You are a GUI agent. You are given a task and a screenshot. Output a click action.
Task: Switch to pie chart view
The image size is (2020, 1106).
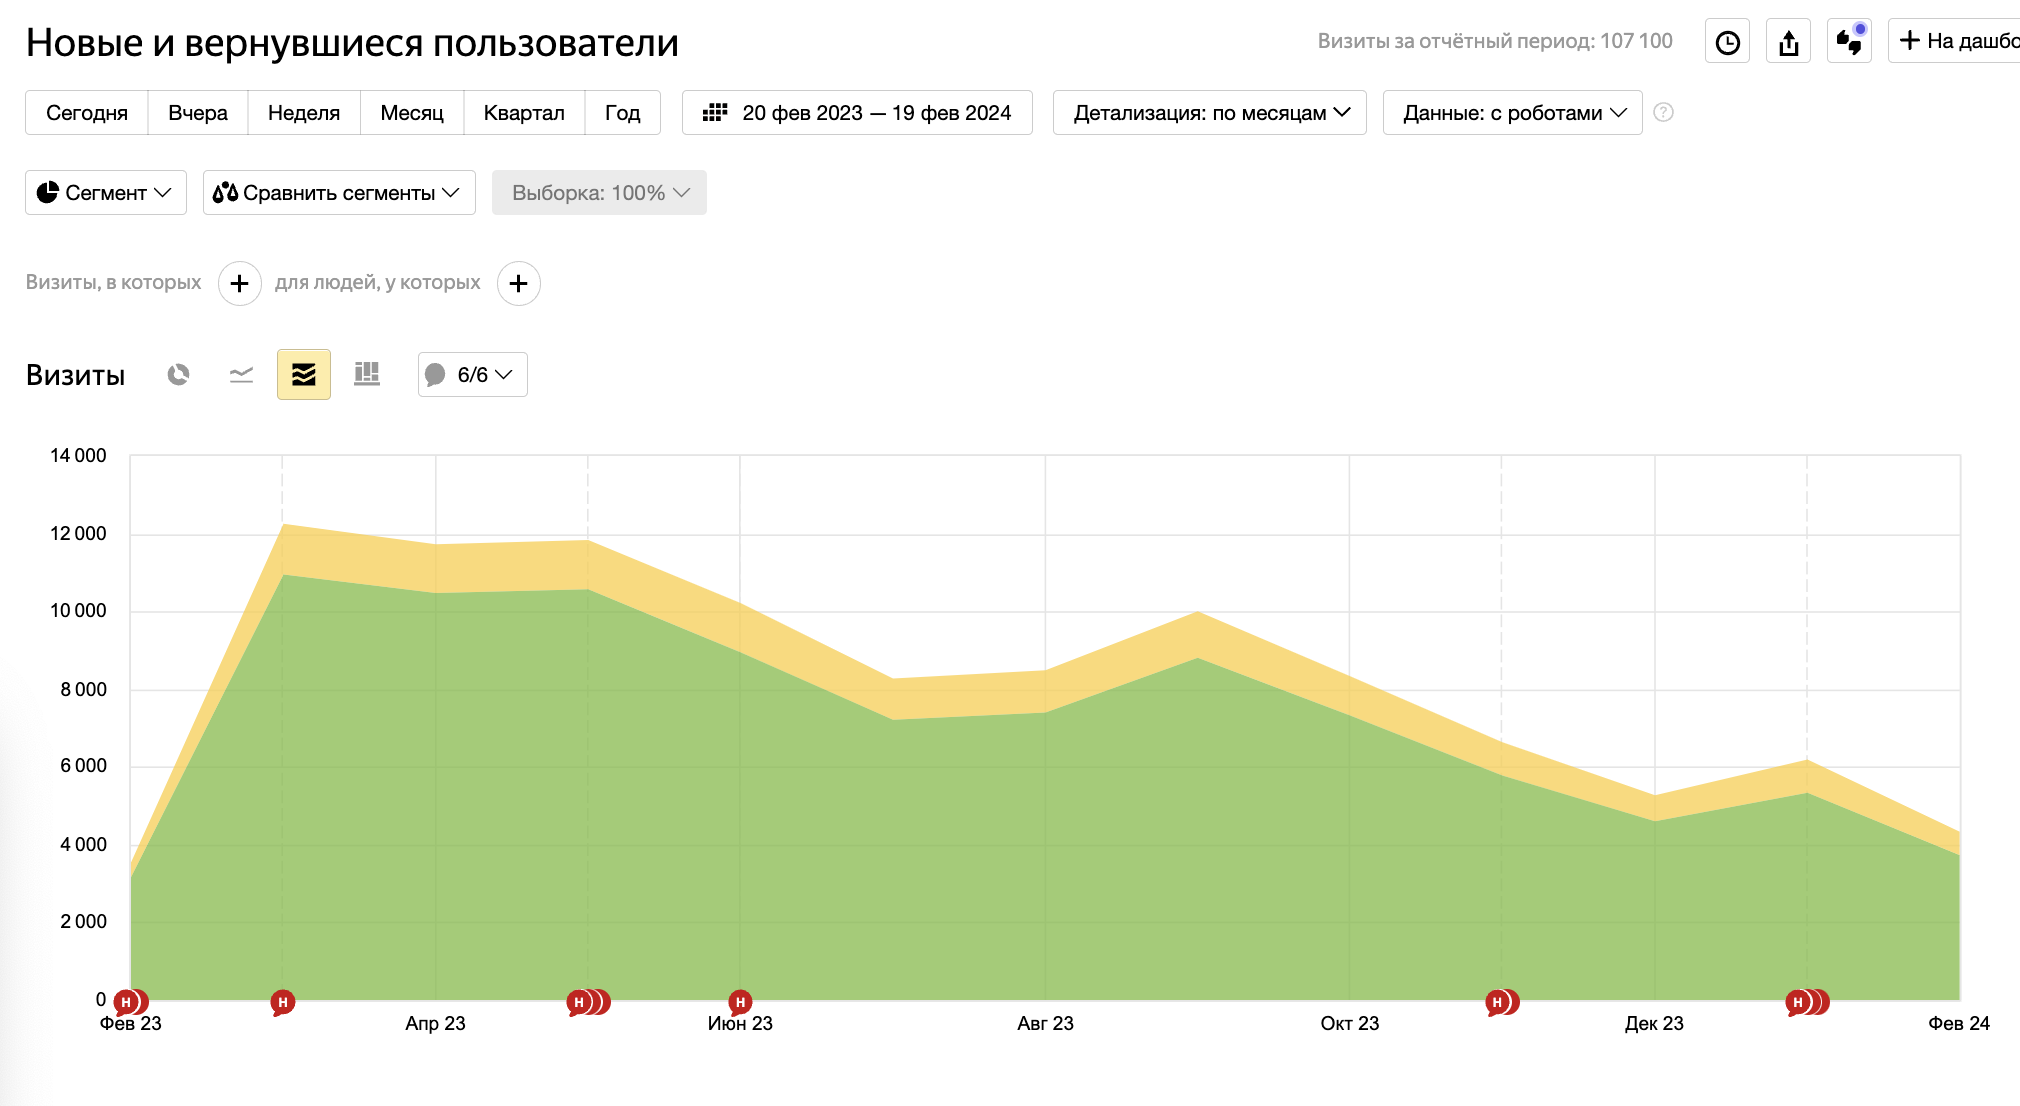pos(178,375)
